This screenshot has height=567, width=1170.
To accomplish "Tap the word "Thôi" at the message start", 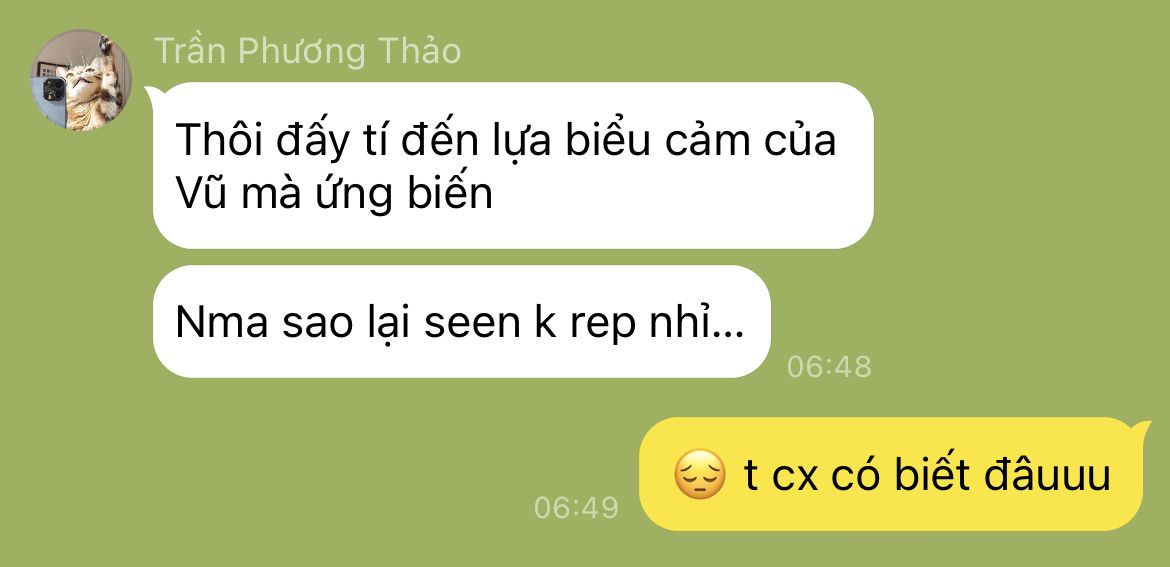I will [x=219, y=140].
